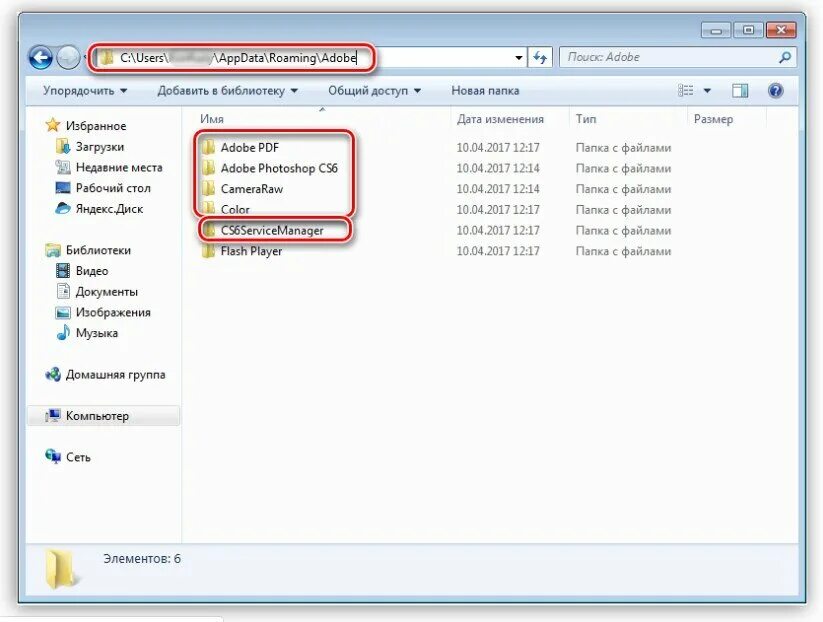Click the search magnifier icon
This screenshot has height=622, width=823.
coord(785,57)
